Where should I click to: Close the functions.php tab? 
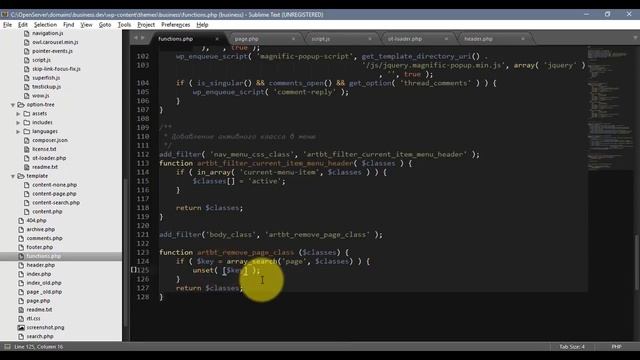click(217, 39)
